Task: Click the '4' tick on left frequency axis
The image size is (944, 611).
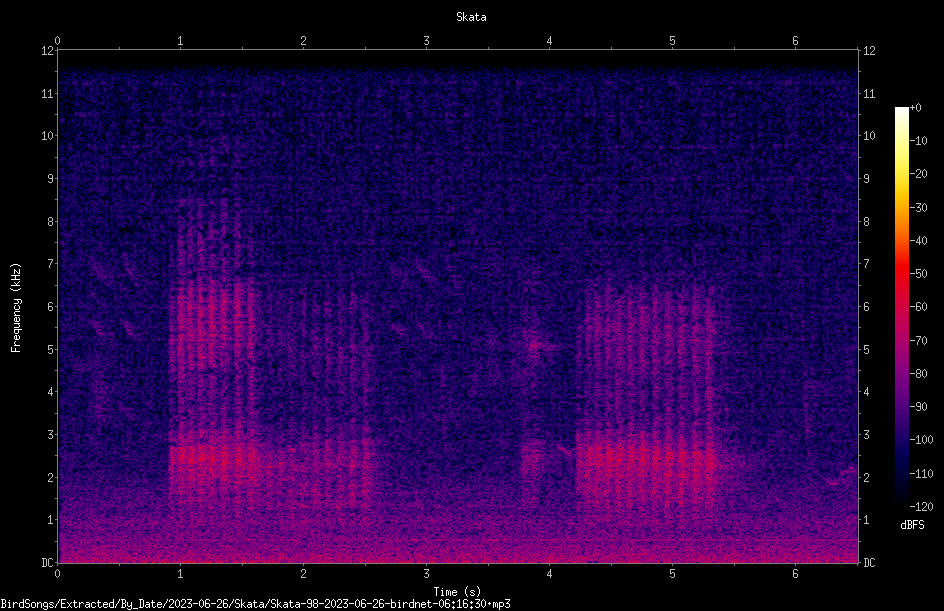Action: (51, 392)
